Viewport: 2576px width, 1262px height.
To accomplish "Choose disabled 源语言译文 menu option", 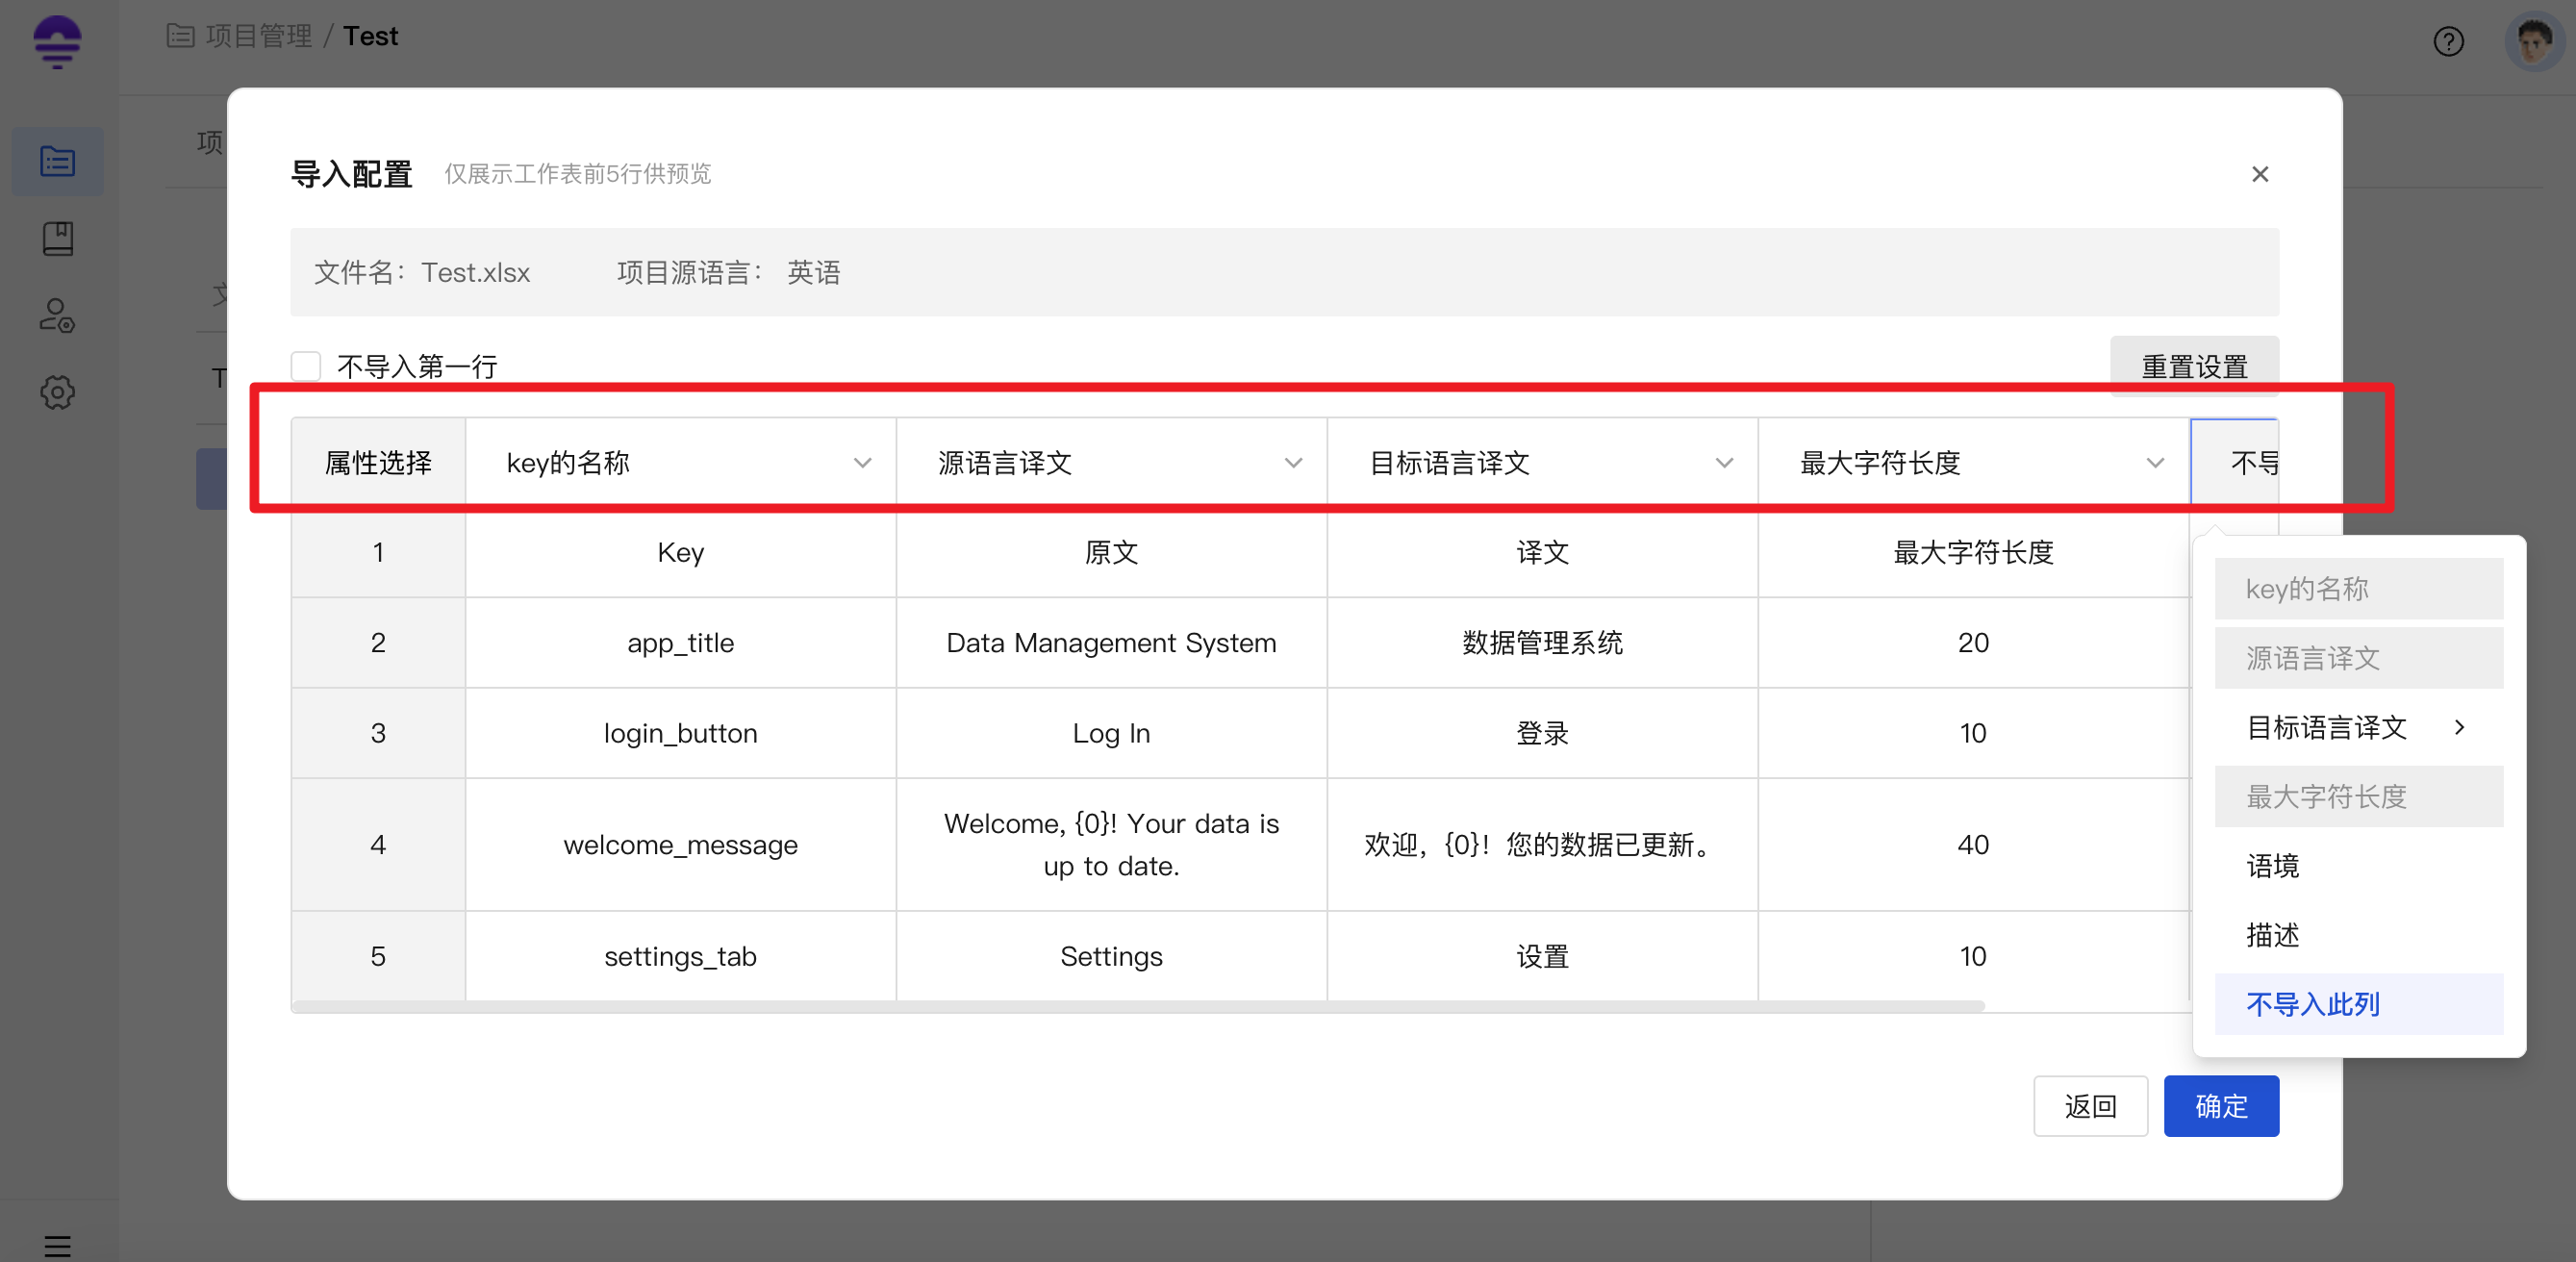I will [x=2359, y=658].
